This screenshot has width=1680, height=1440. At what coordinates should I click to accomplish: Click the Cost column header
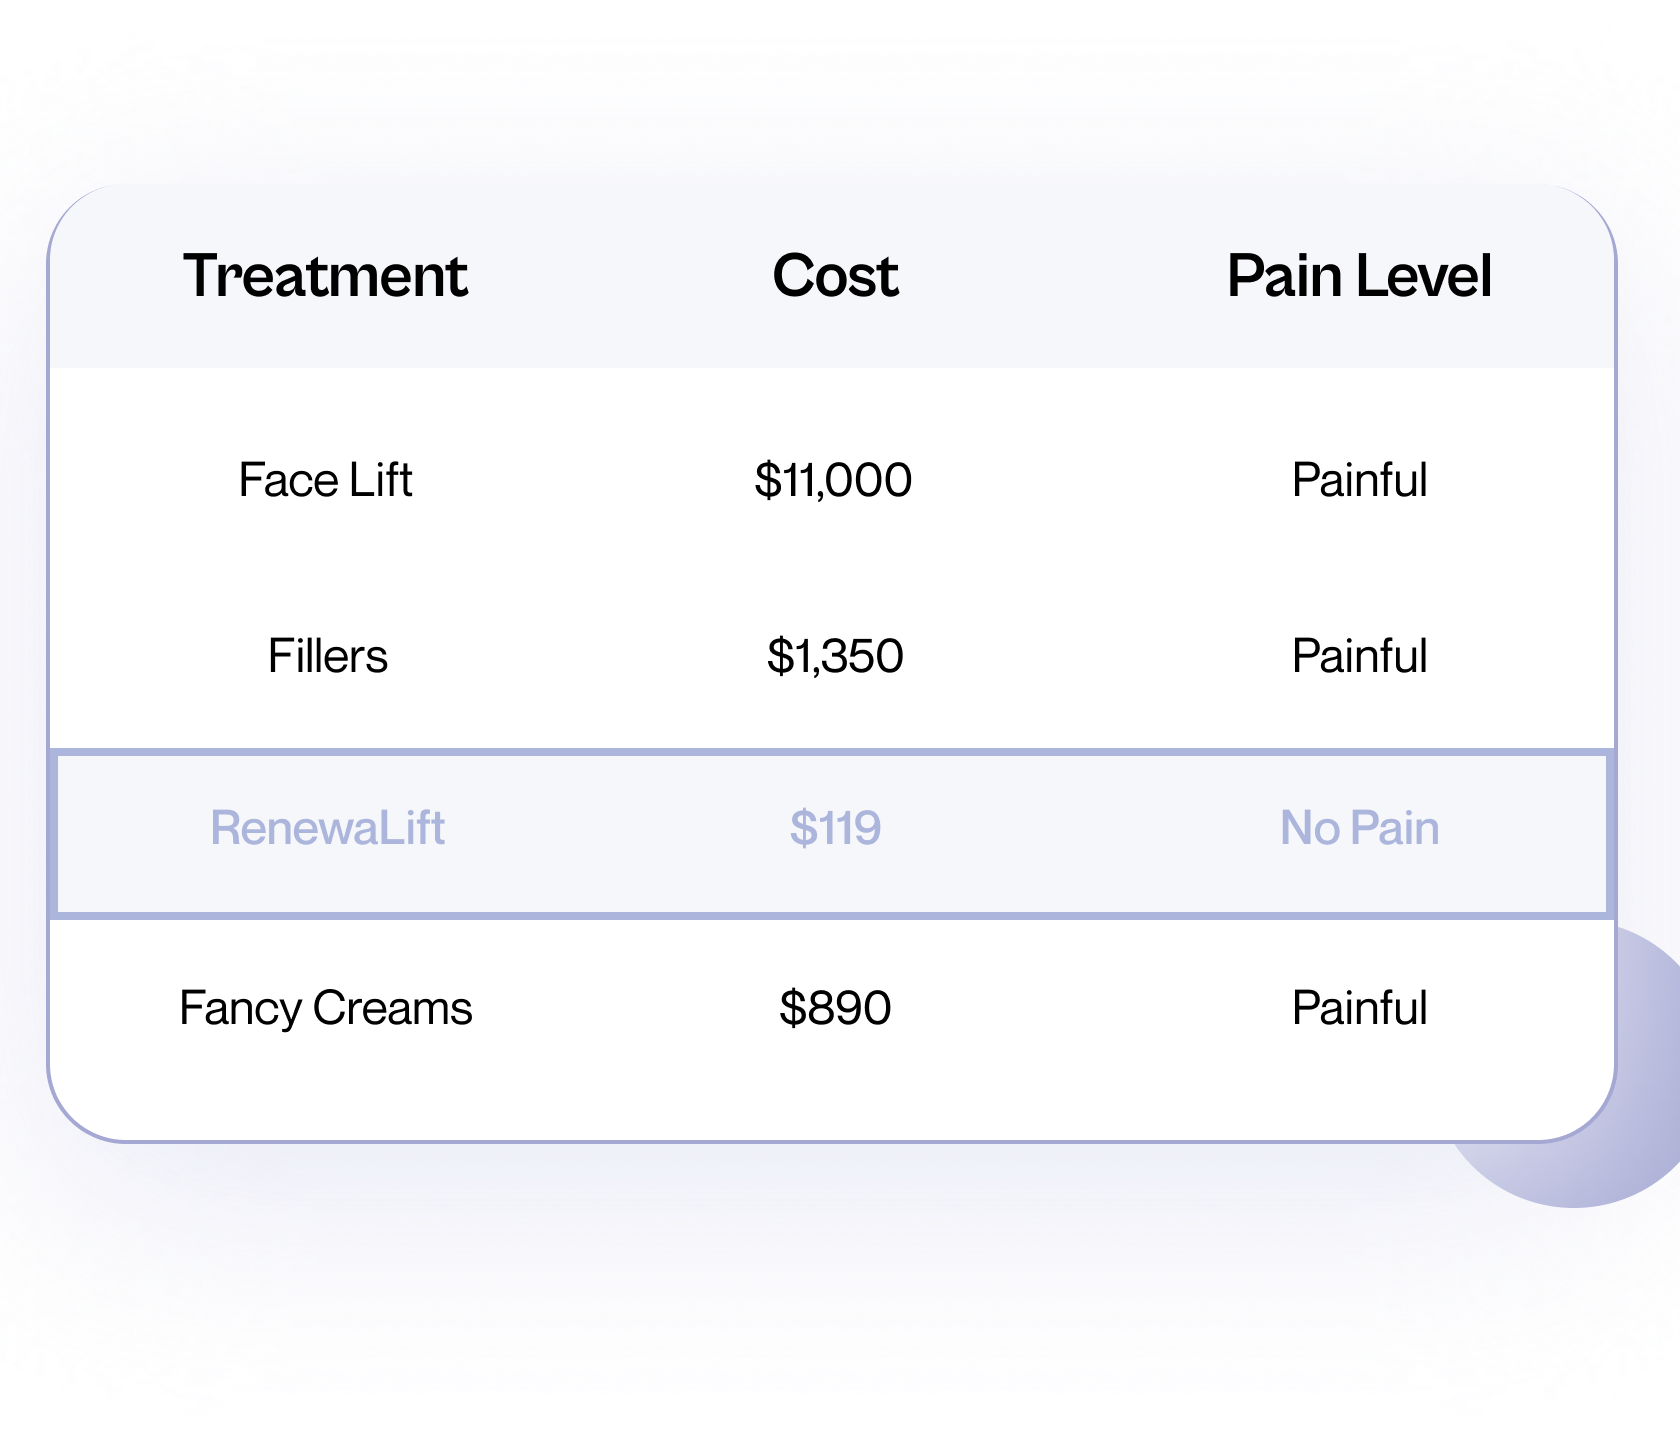click(x=835, y=276)
